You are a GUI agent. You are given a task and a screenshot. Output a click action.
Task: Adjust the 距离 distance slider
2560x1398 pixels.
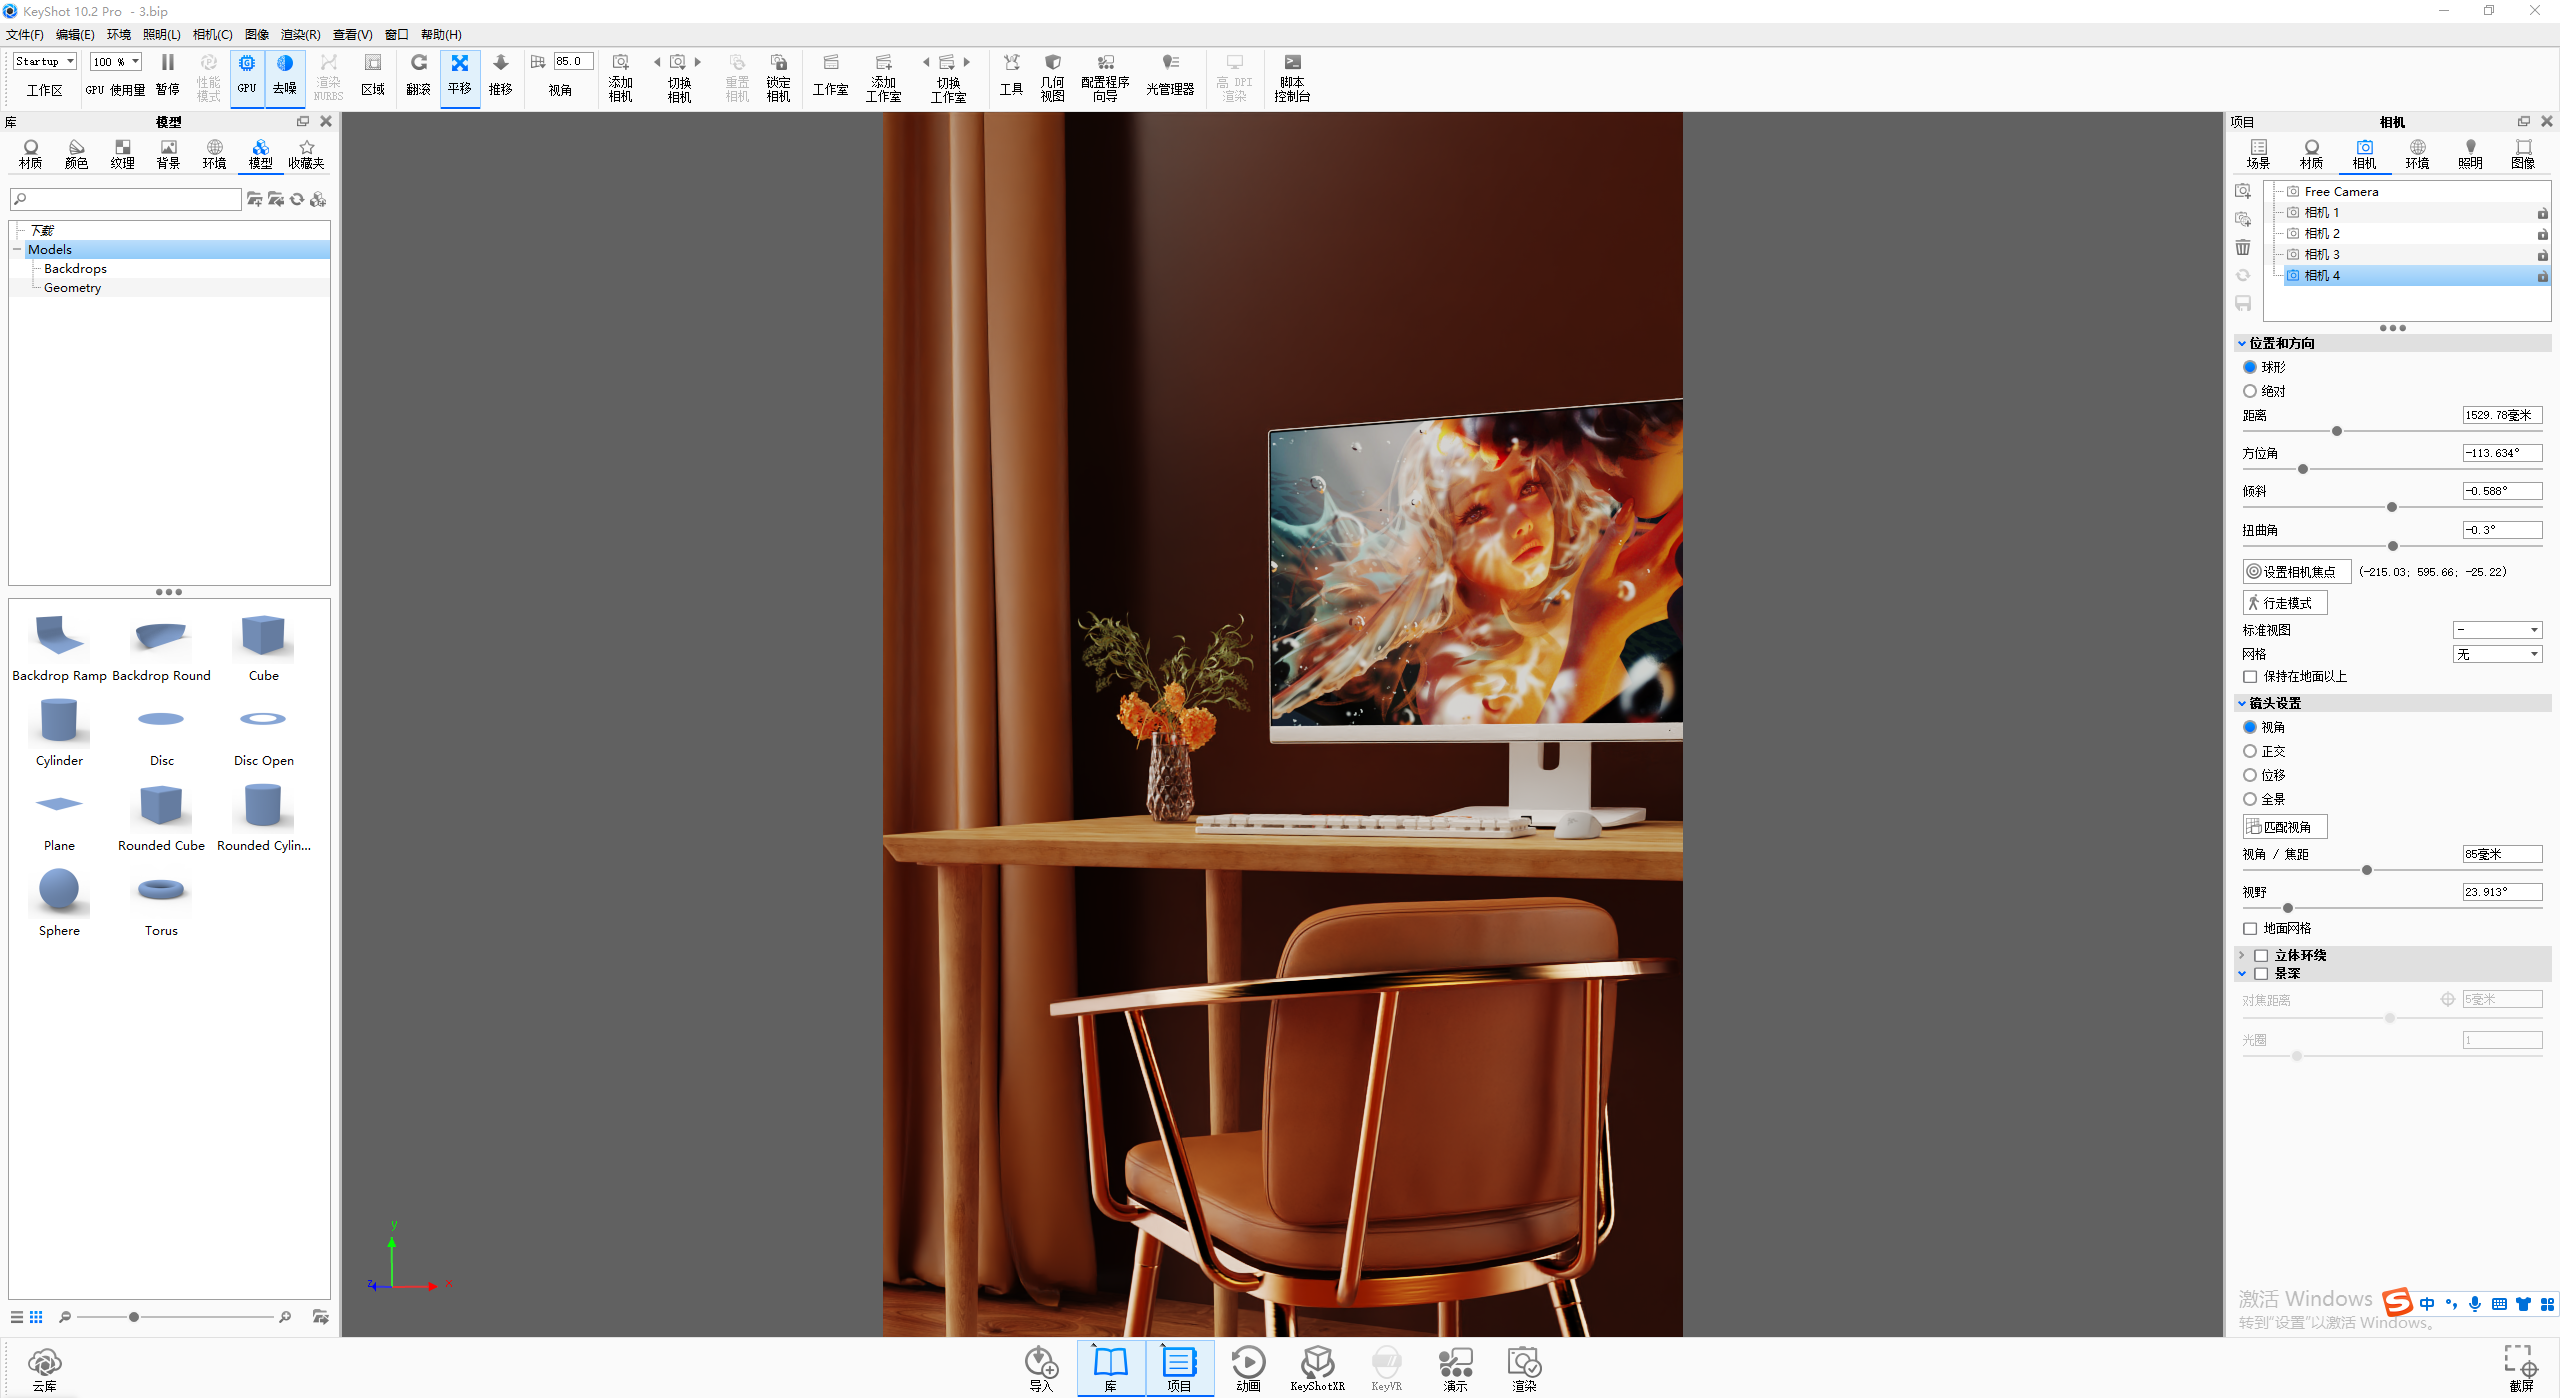click(x=2337, y=431)
